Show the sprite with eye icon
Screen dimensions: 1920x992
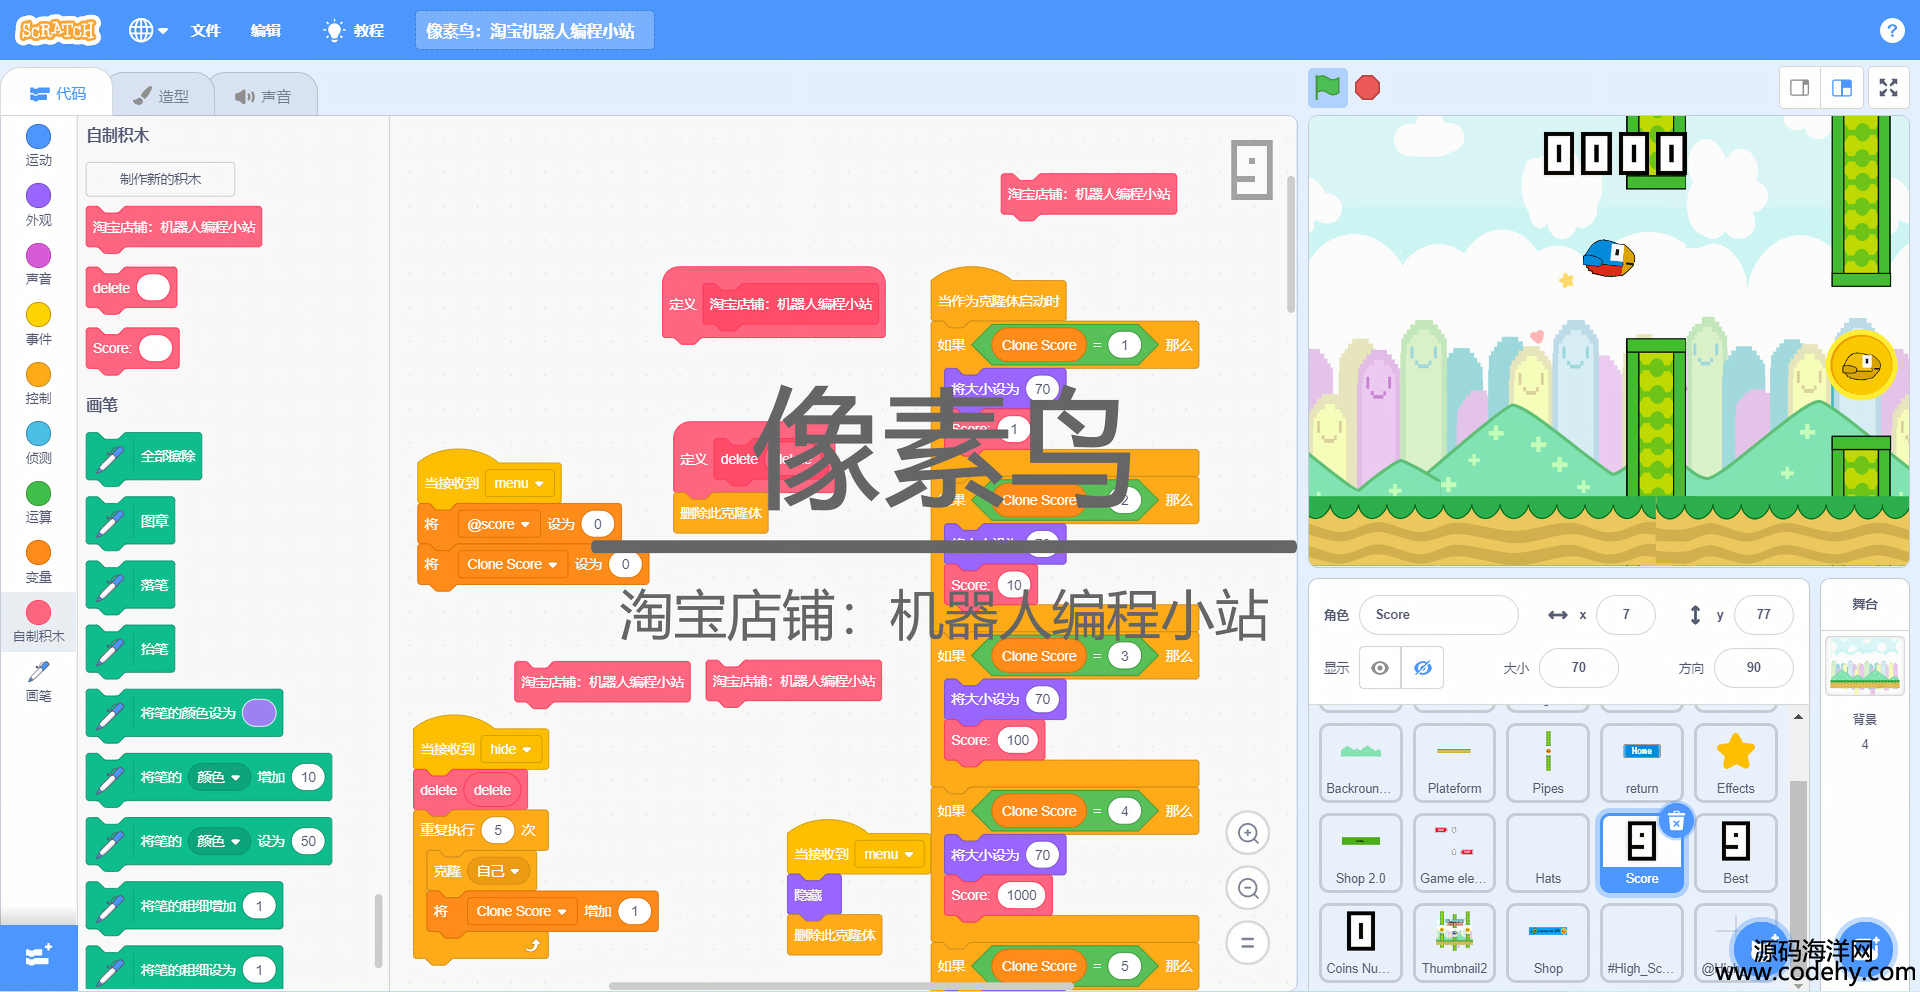point(1380,668)
